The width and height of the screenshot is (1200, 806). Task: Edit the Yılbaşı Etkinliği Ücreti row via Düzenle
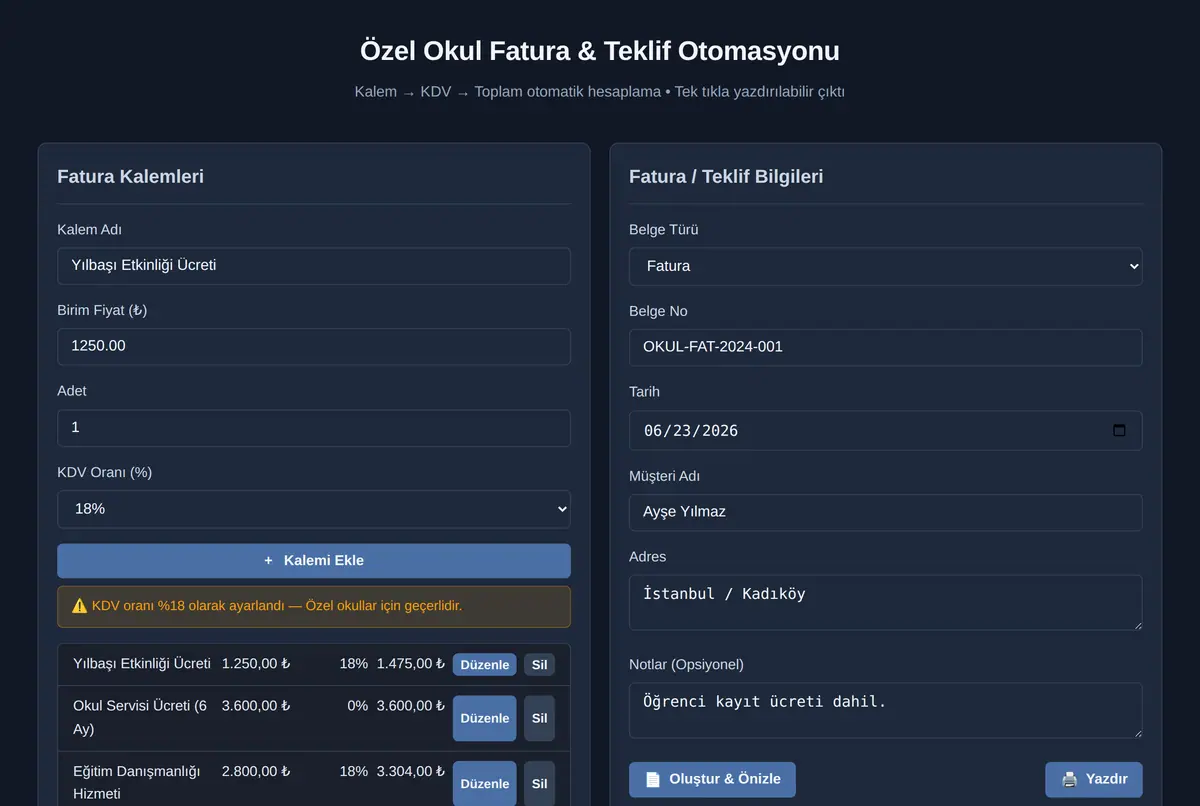[x=484, y=665]
